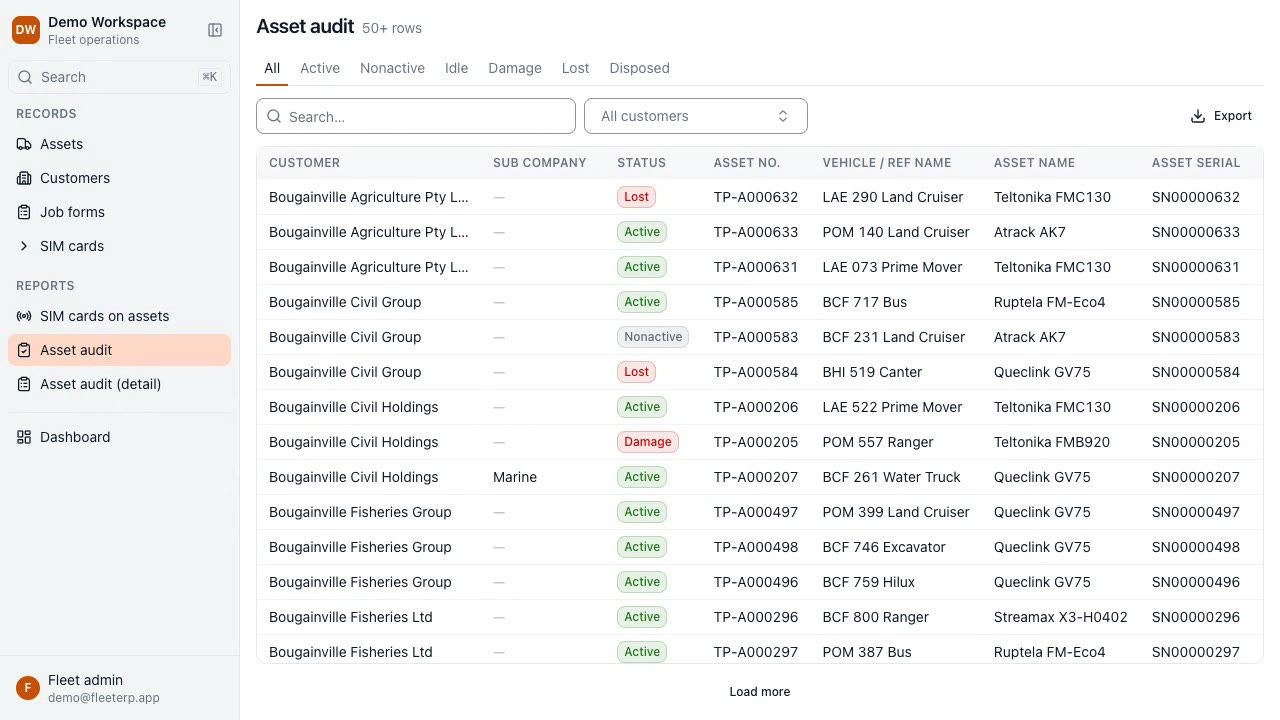The image size is (1280, 720).
Task: Go to the Dashboard page
Action: (120, 437)
